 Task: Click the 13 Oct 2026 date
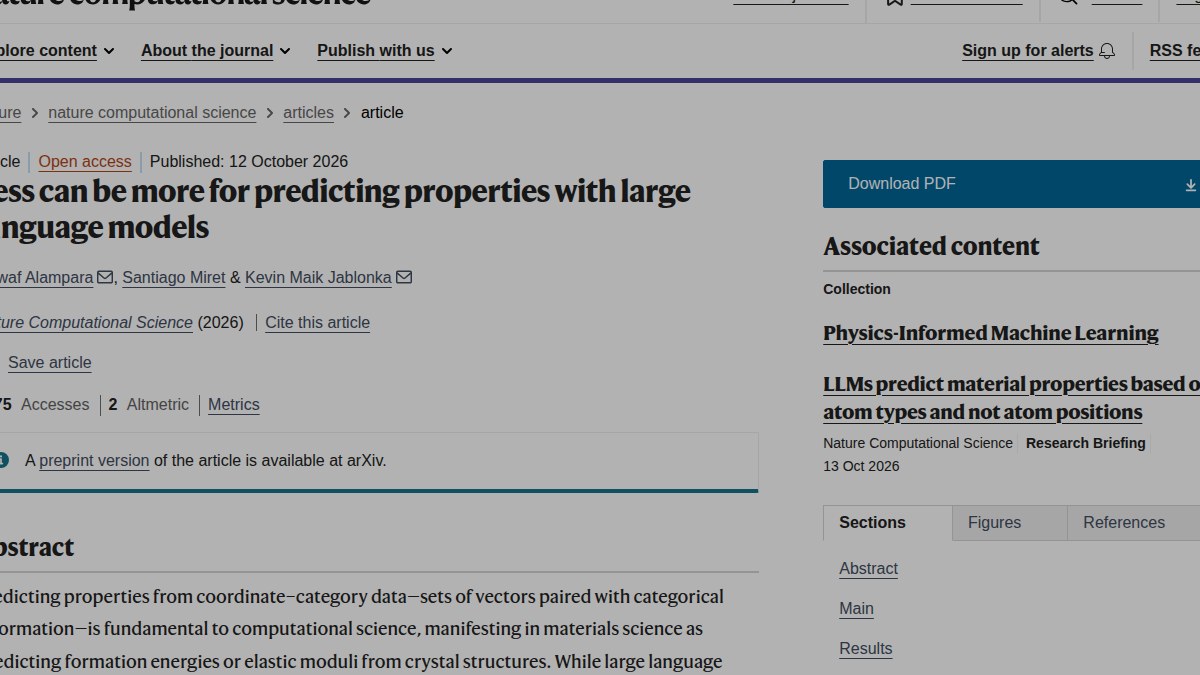[861, 466]
